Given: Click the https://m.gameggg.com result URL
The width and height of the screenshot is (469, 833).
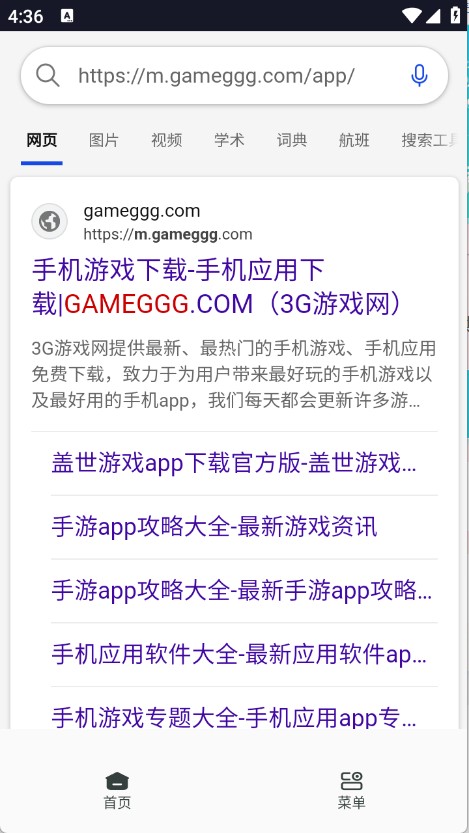Looking at the screenshot, I should tap(168, 234).
